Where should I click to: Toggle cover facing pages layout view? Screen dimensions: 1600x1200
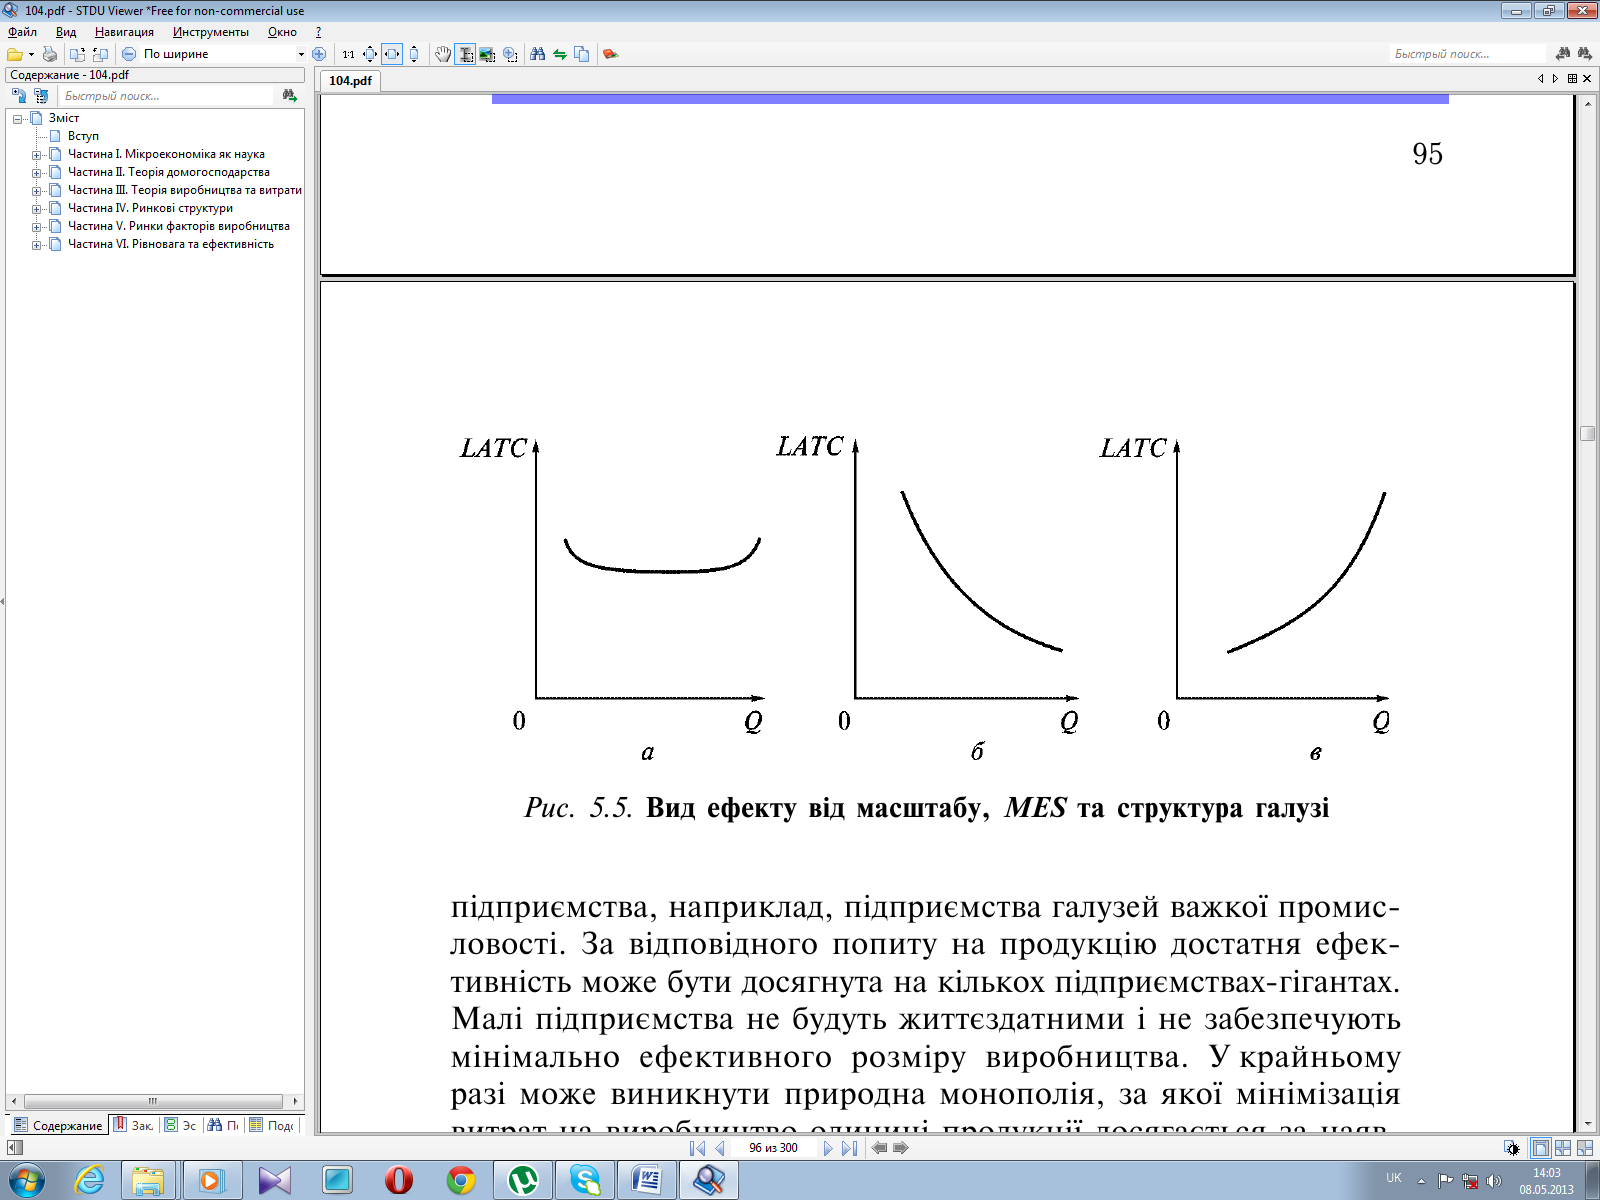tap(1584, 1148)
